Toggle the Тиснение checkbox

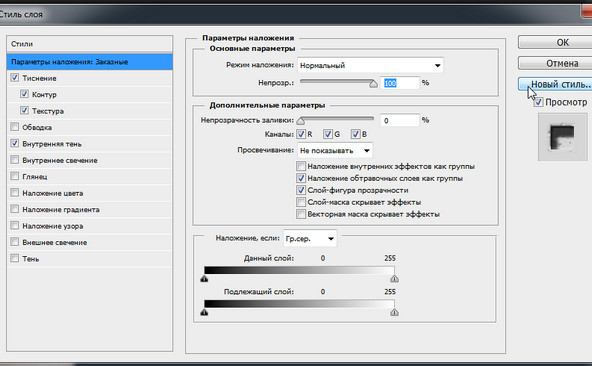point(15,78)
